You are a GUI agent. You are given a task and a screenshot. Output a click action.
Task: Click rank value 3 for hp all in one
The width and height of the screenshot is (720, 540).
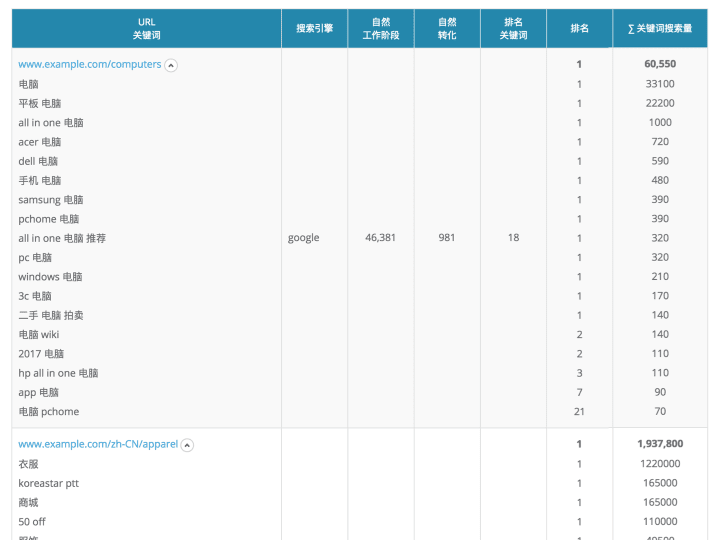pyautogui.click(x=579, y=373)
